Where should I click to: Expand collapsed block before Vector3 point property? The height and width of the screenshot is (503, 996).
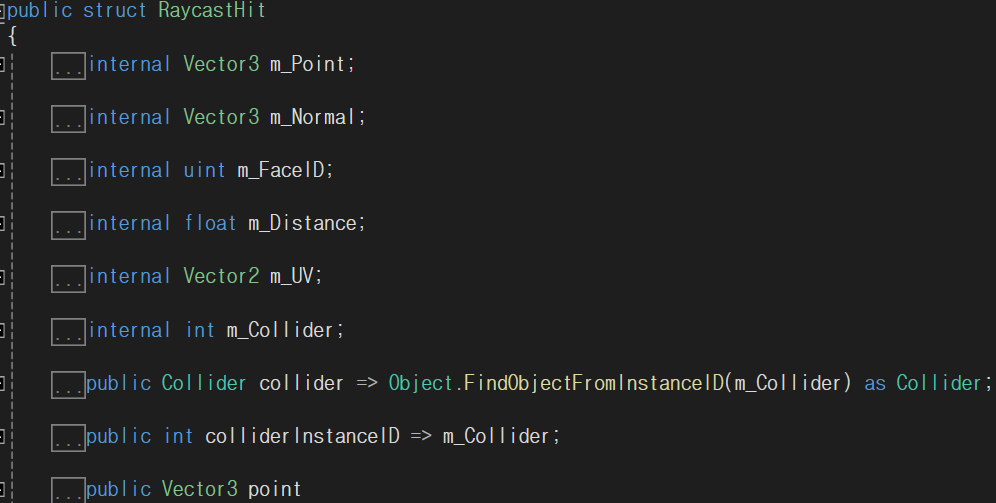(x=69, y=491)
